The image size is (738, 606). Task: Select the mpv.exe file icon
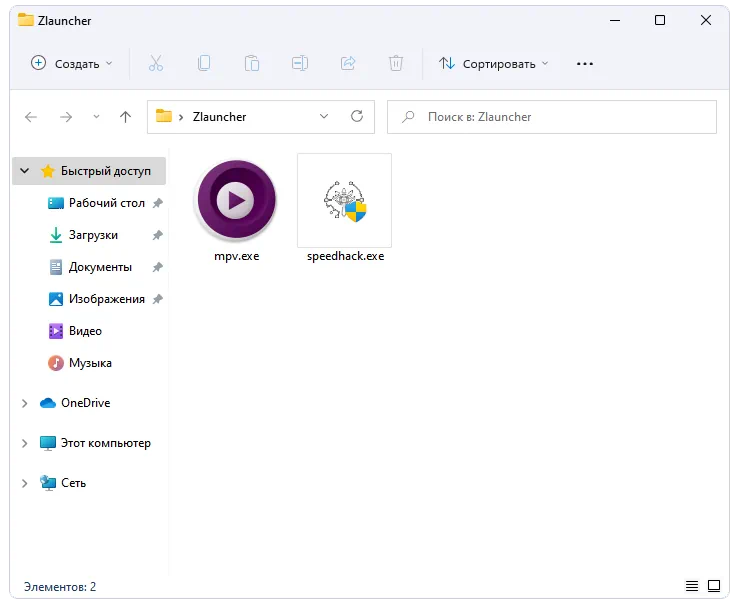(236, 200)
